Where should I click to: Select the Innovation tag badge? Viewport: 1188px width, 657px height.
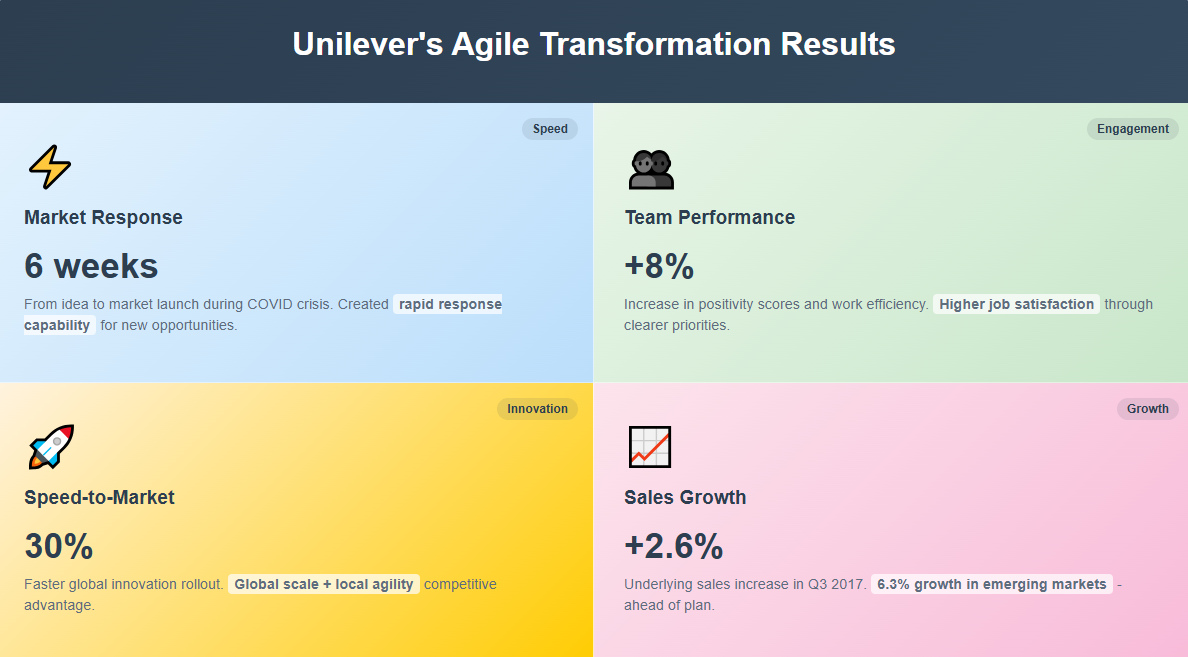537,408
